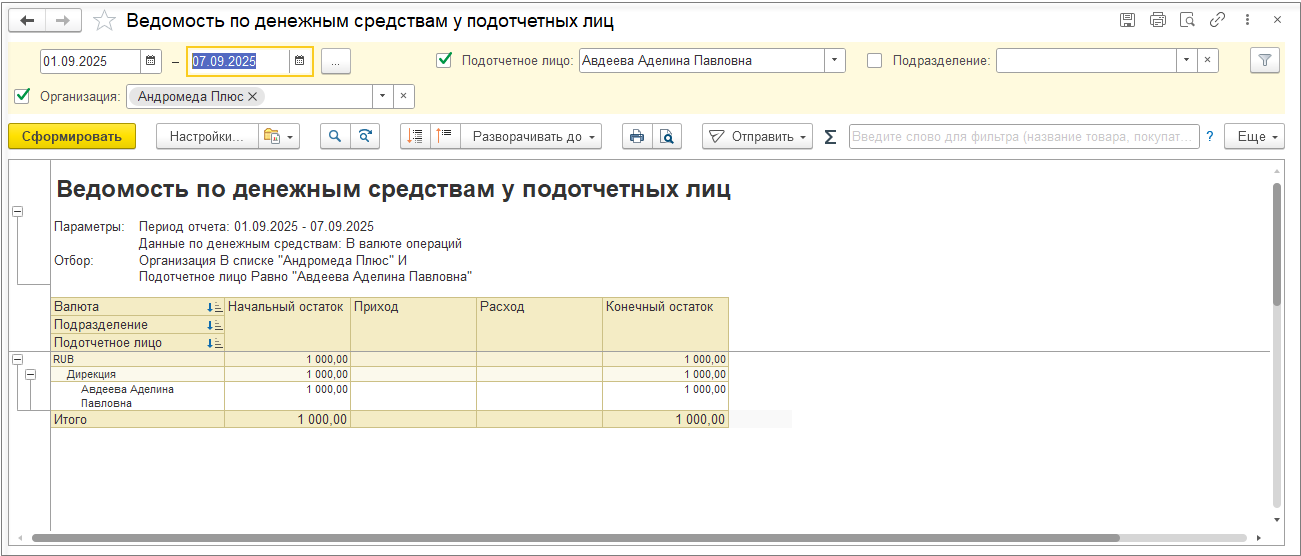Open the report variants icon dropdown

(279, 137)
